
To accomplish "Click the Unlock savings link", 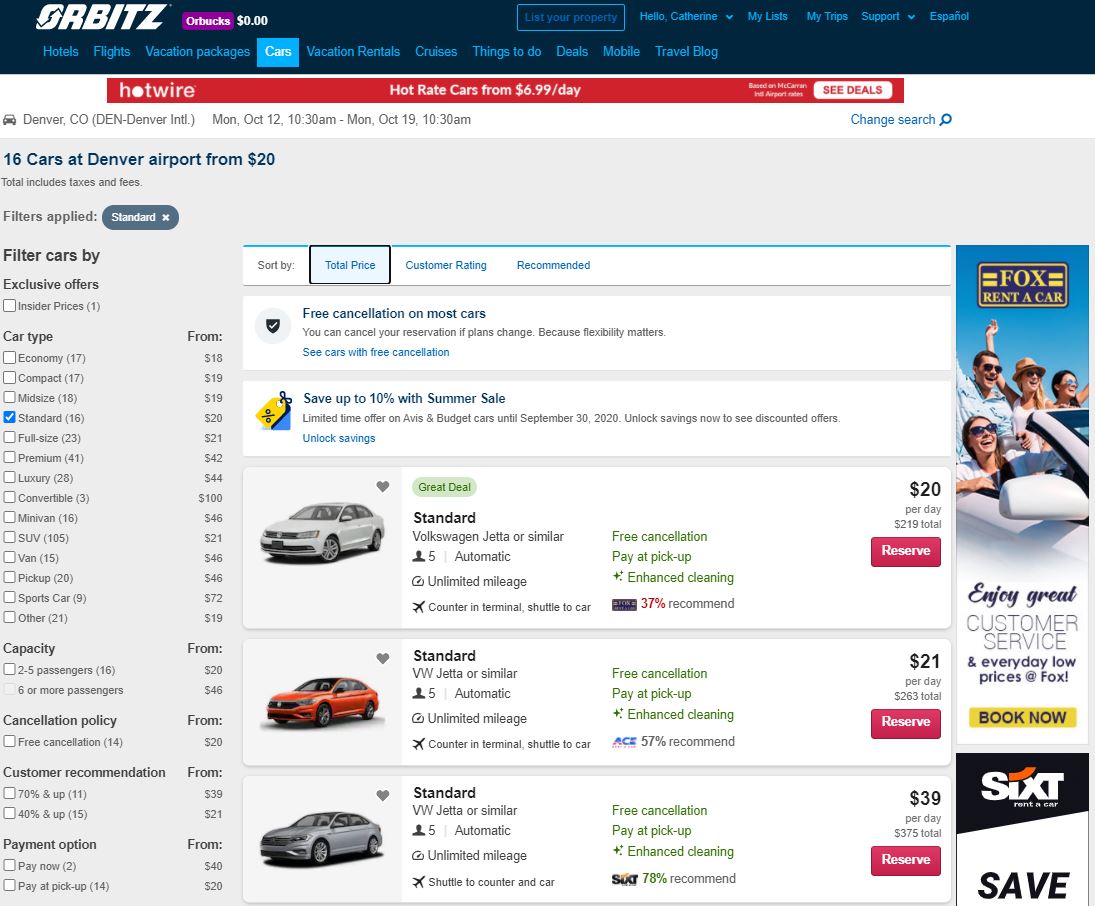I will tap(339, 439).
